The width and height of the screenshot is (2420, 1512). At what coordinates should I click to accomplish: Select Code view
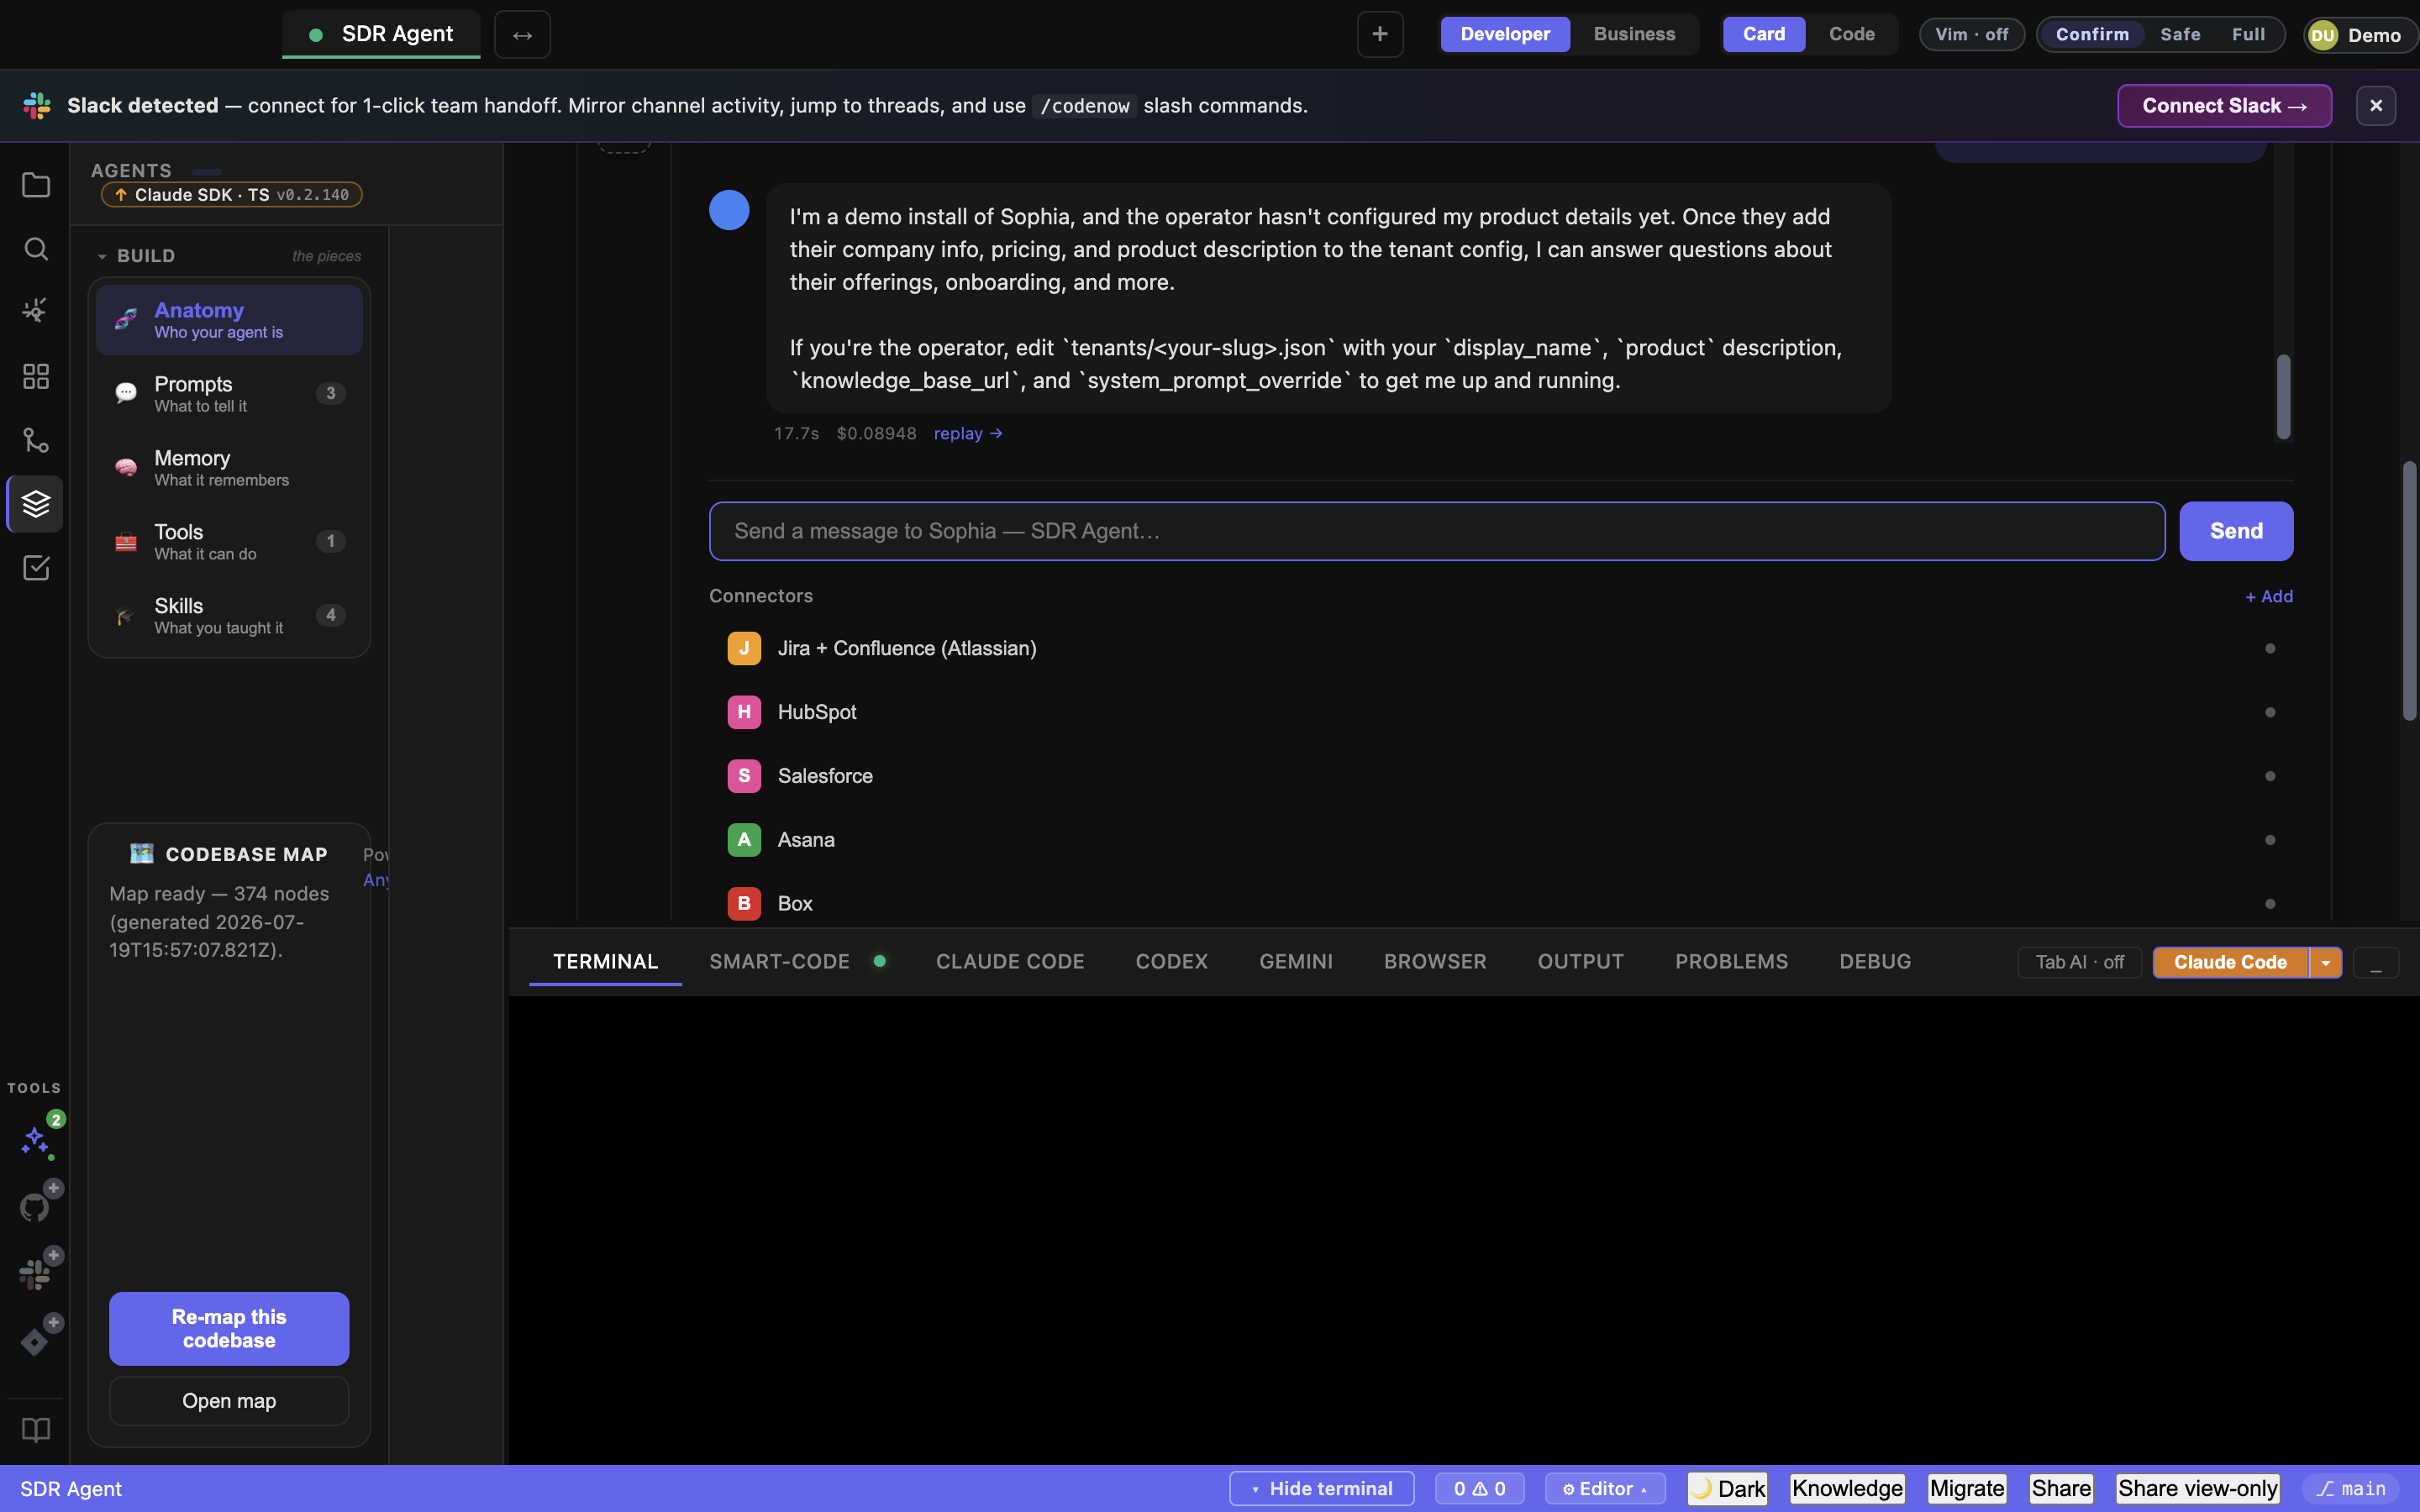pyautogui.click(x=1852, y=34)
